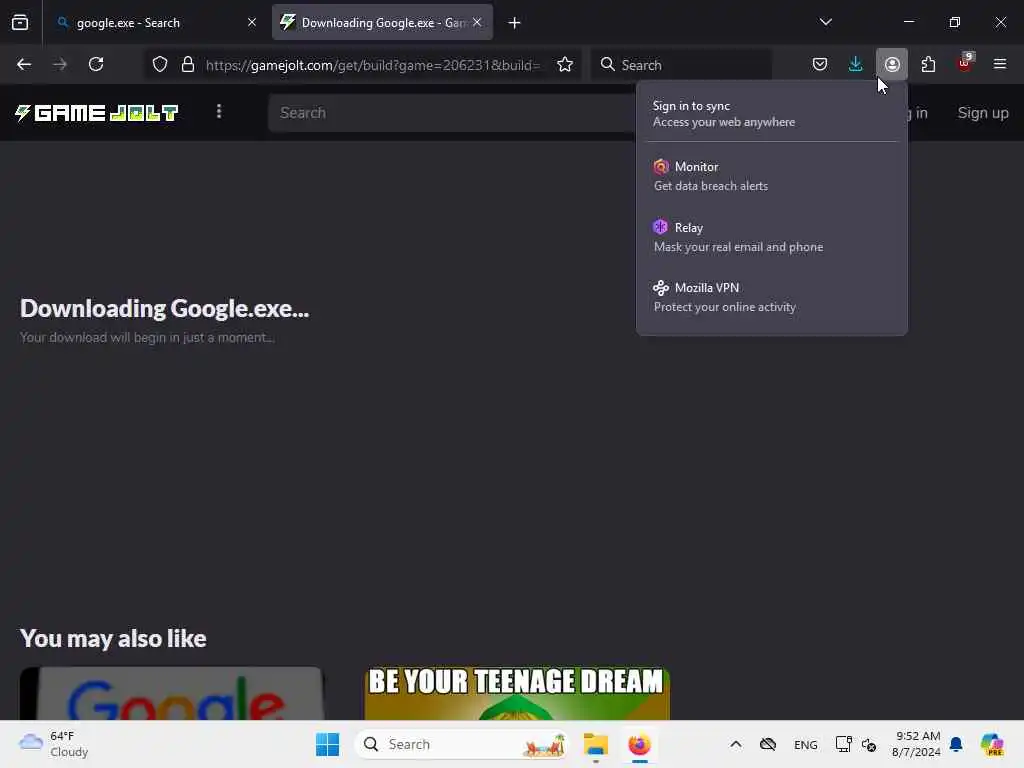
Task: Open the Downloads panel
Action: (856, 64)
